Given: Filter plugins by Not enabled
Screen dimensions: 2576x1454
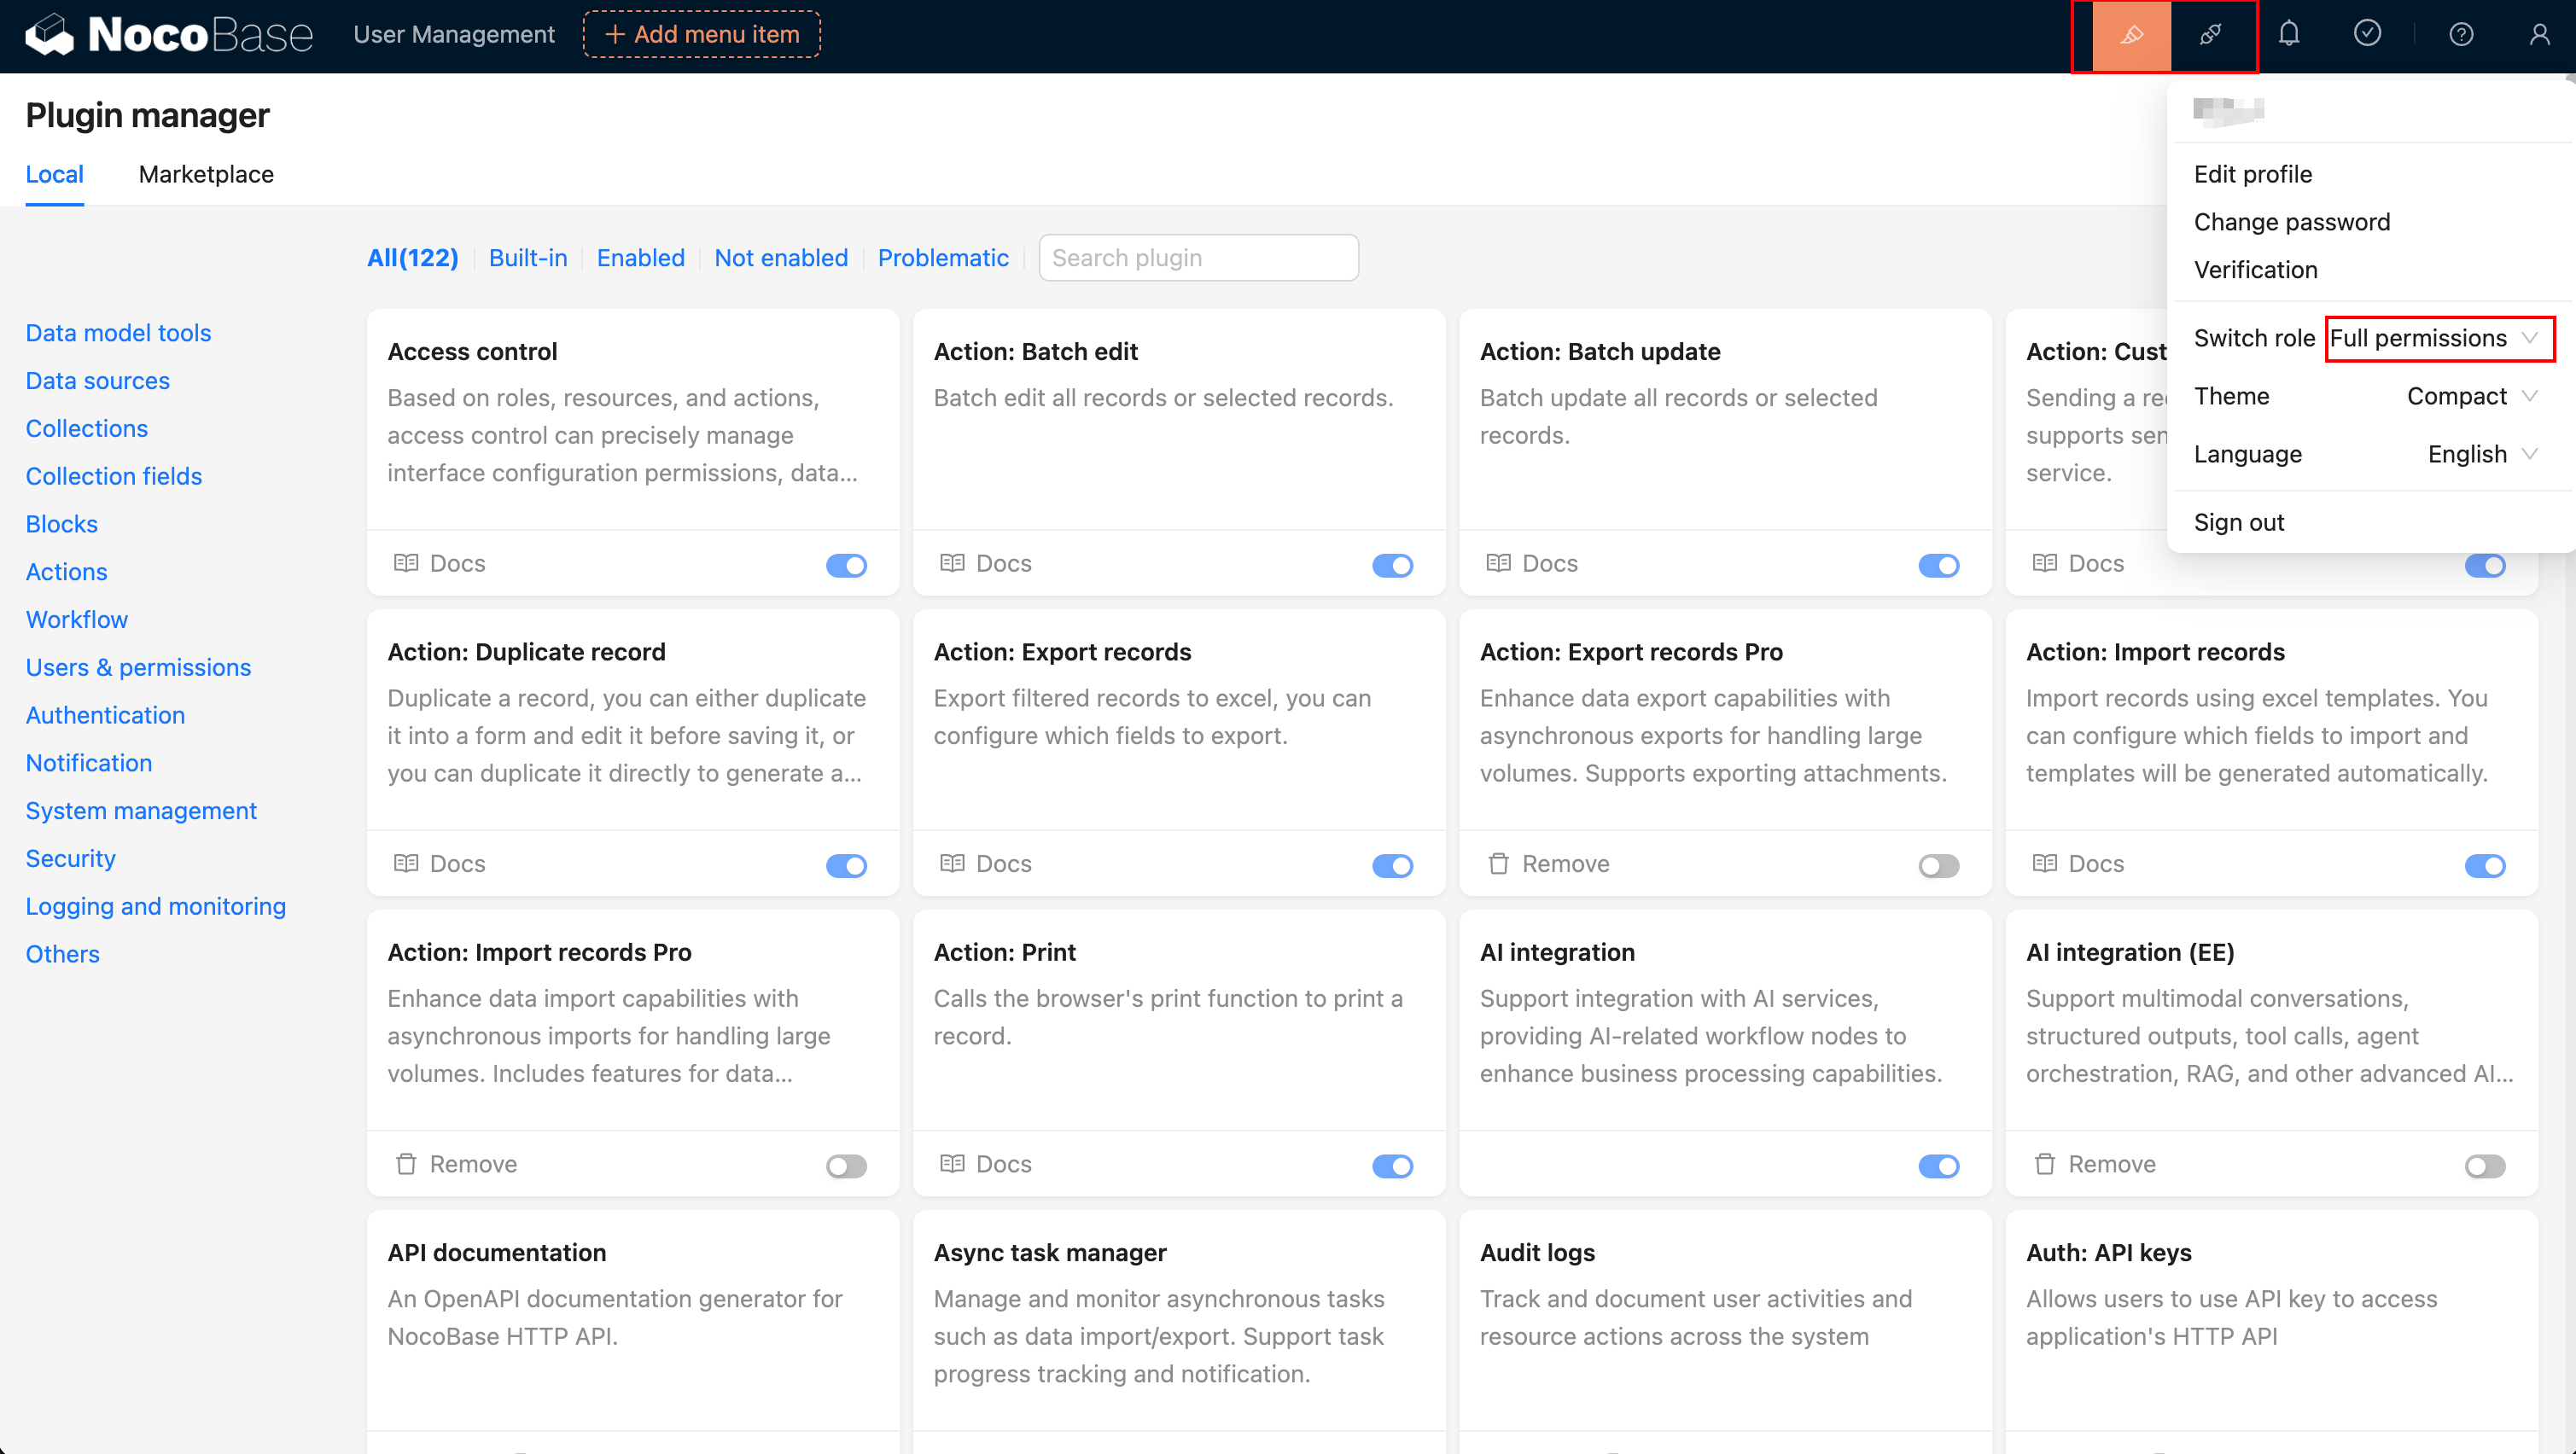Looking at the screenshot, I should (780, 258).
